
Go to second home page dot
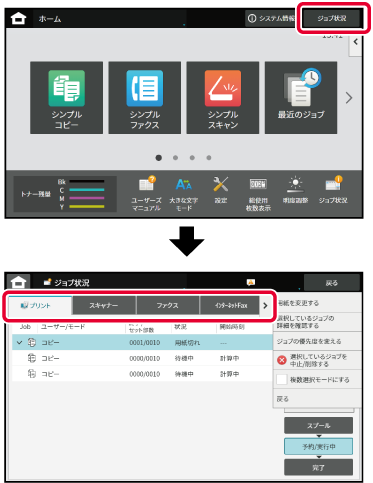pos(175,158)
